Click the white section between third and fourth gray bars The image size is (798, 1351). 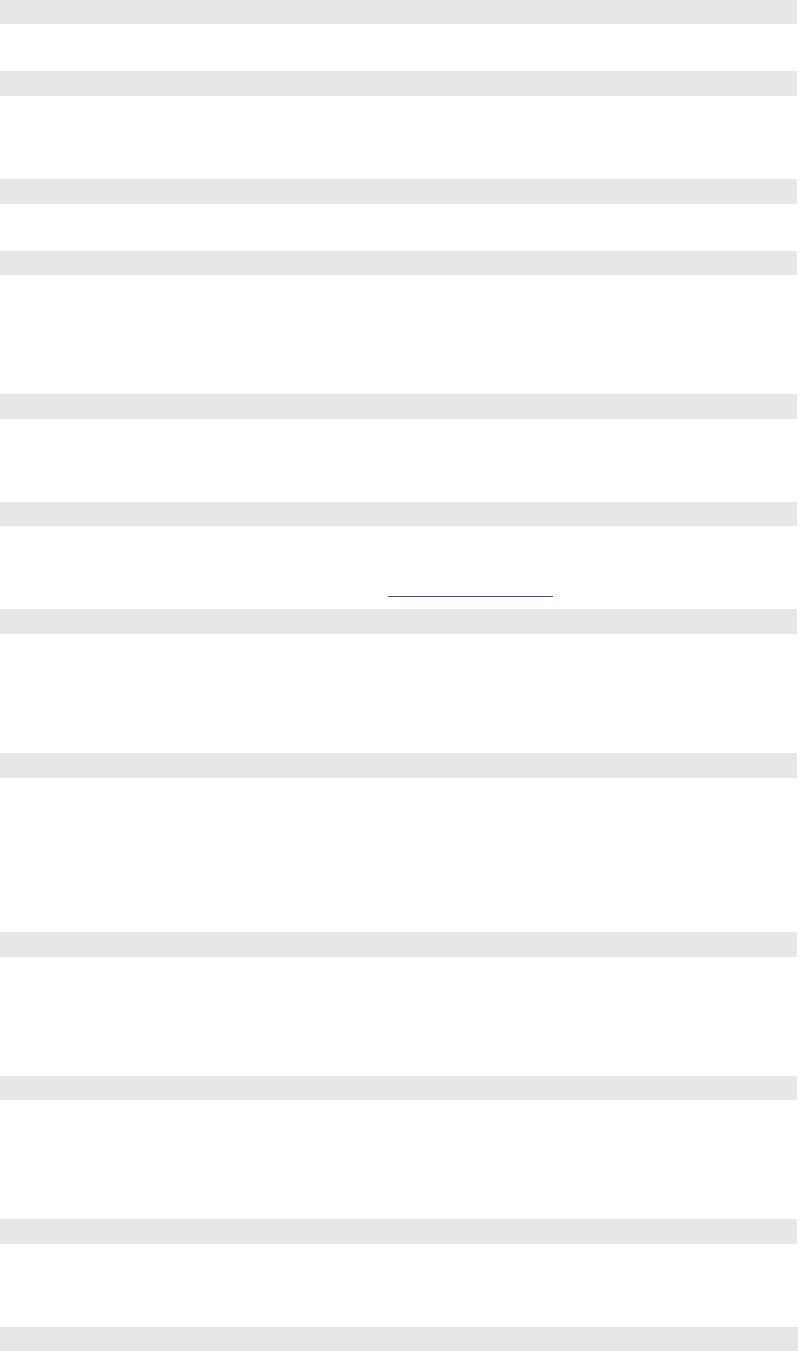[x=399, y=227]
